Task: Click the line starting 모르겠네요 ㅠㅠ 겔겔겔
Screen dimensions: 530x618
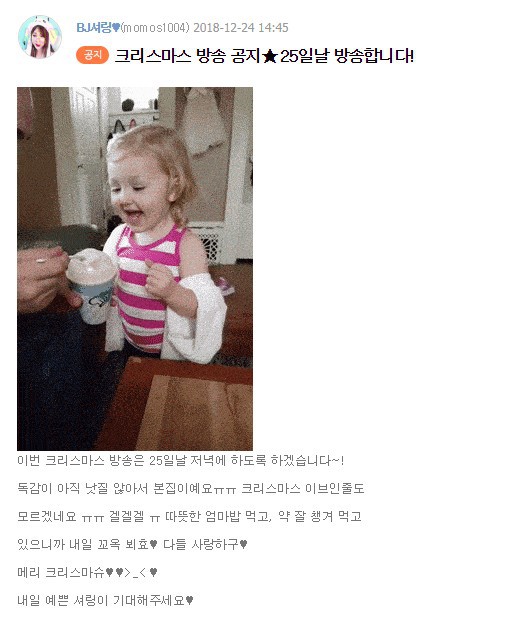Action: pos(190,516)
